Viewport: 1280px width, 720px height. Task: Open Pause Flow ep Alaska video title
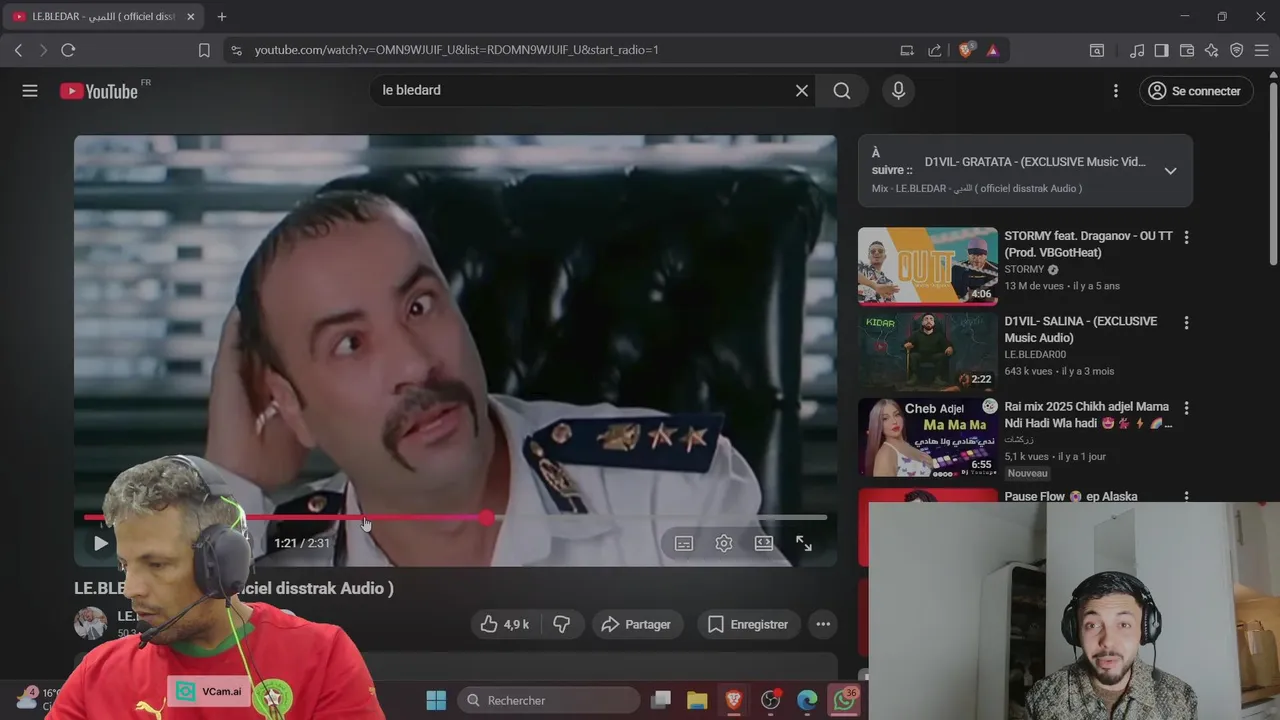pos(1071,496)
